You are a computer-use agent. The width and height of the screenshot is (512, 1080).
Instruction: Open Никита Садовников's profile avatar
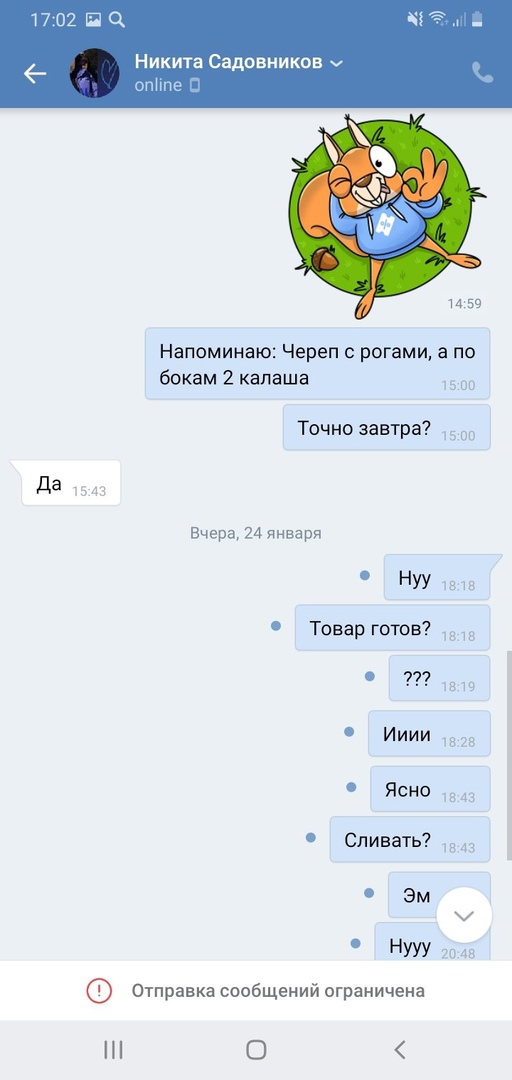coord(94,73)
